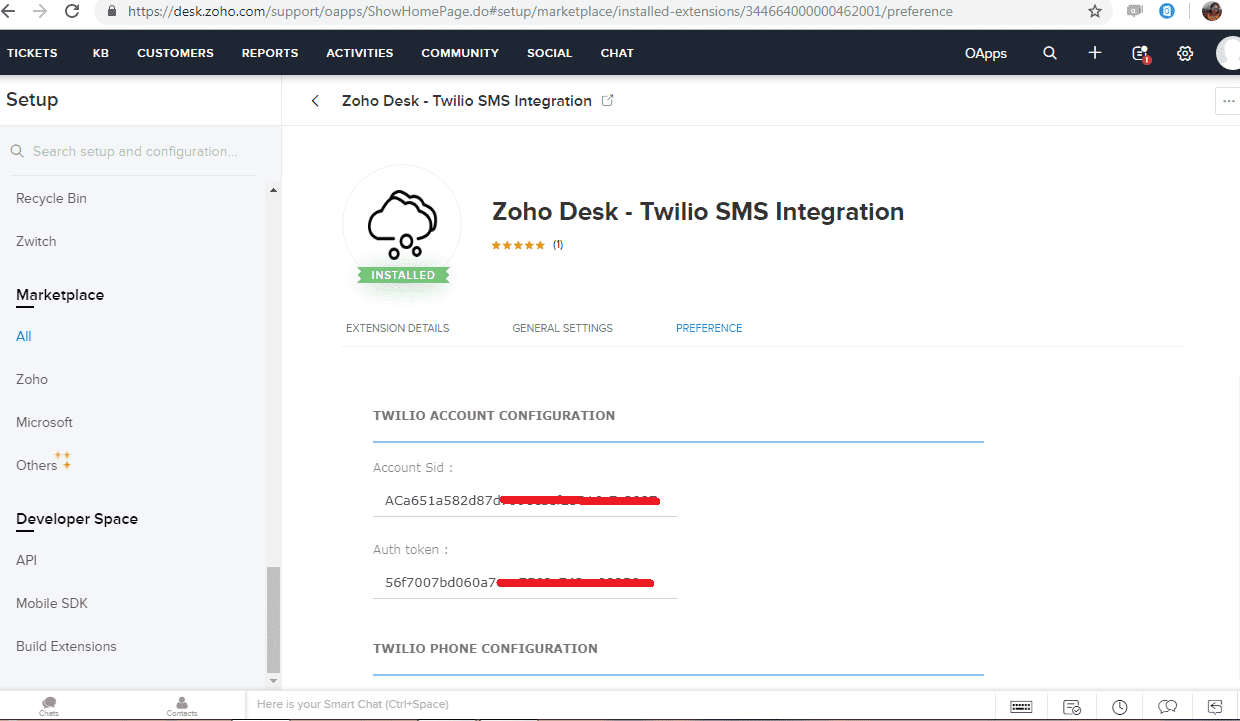Click the (1) rating count

click(x=558, y=245)
